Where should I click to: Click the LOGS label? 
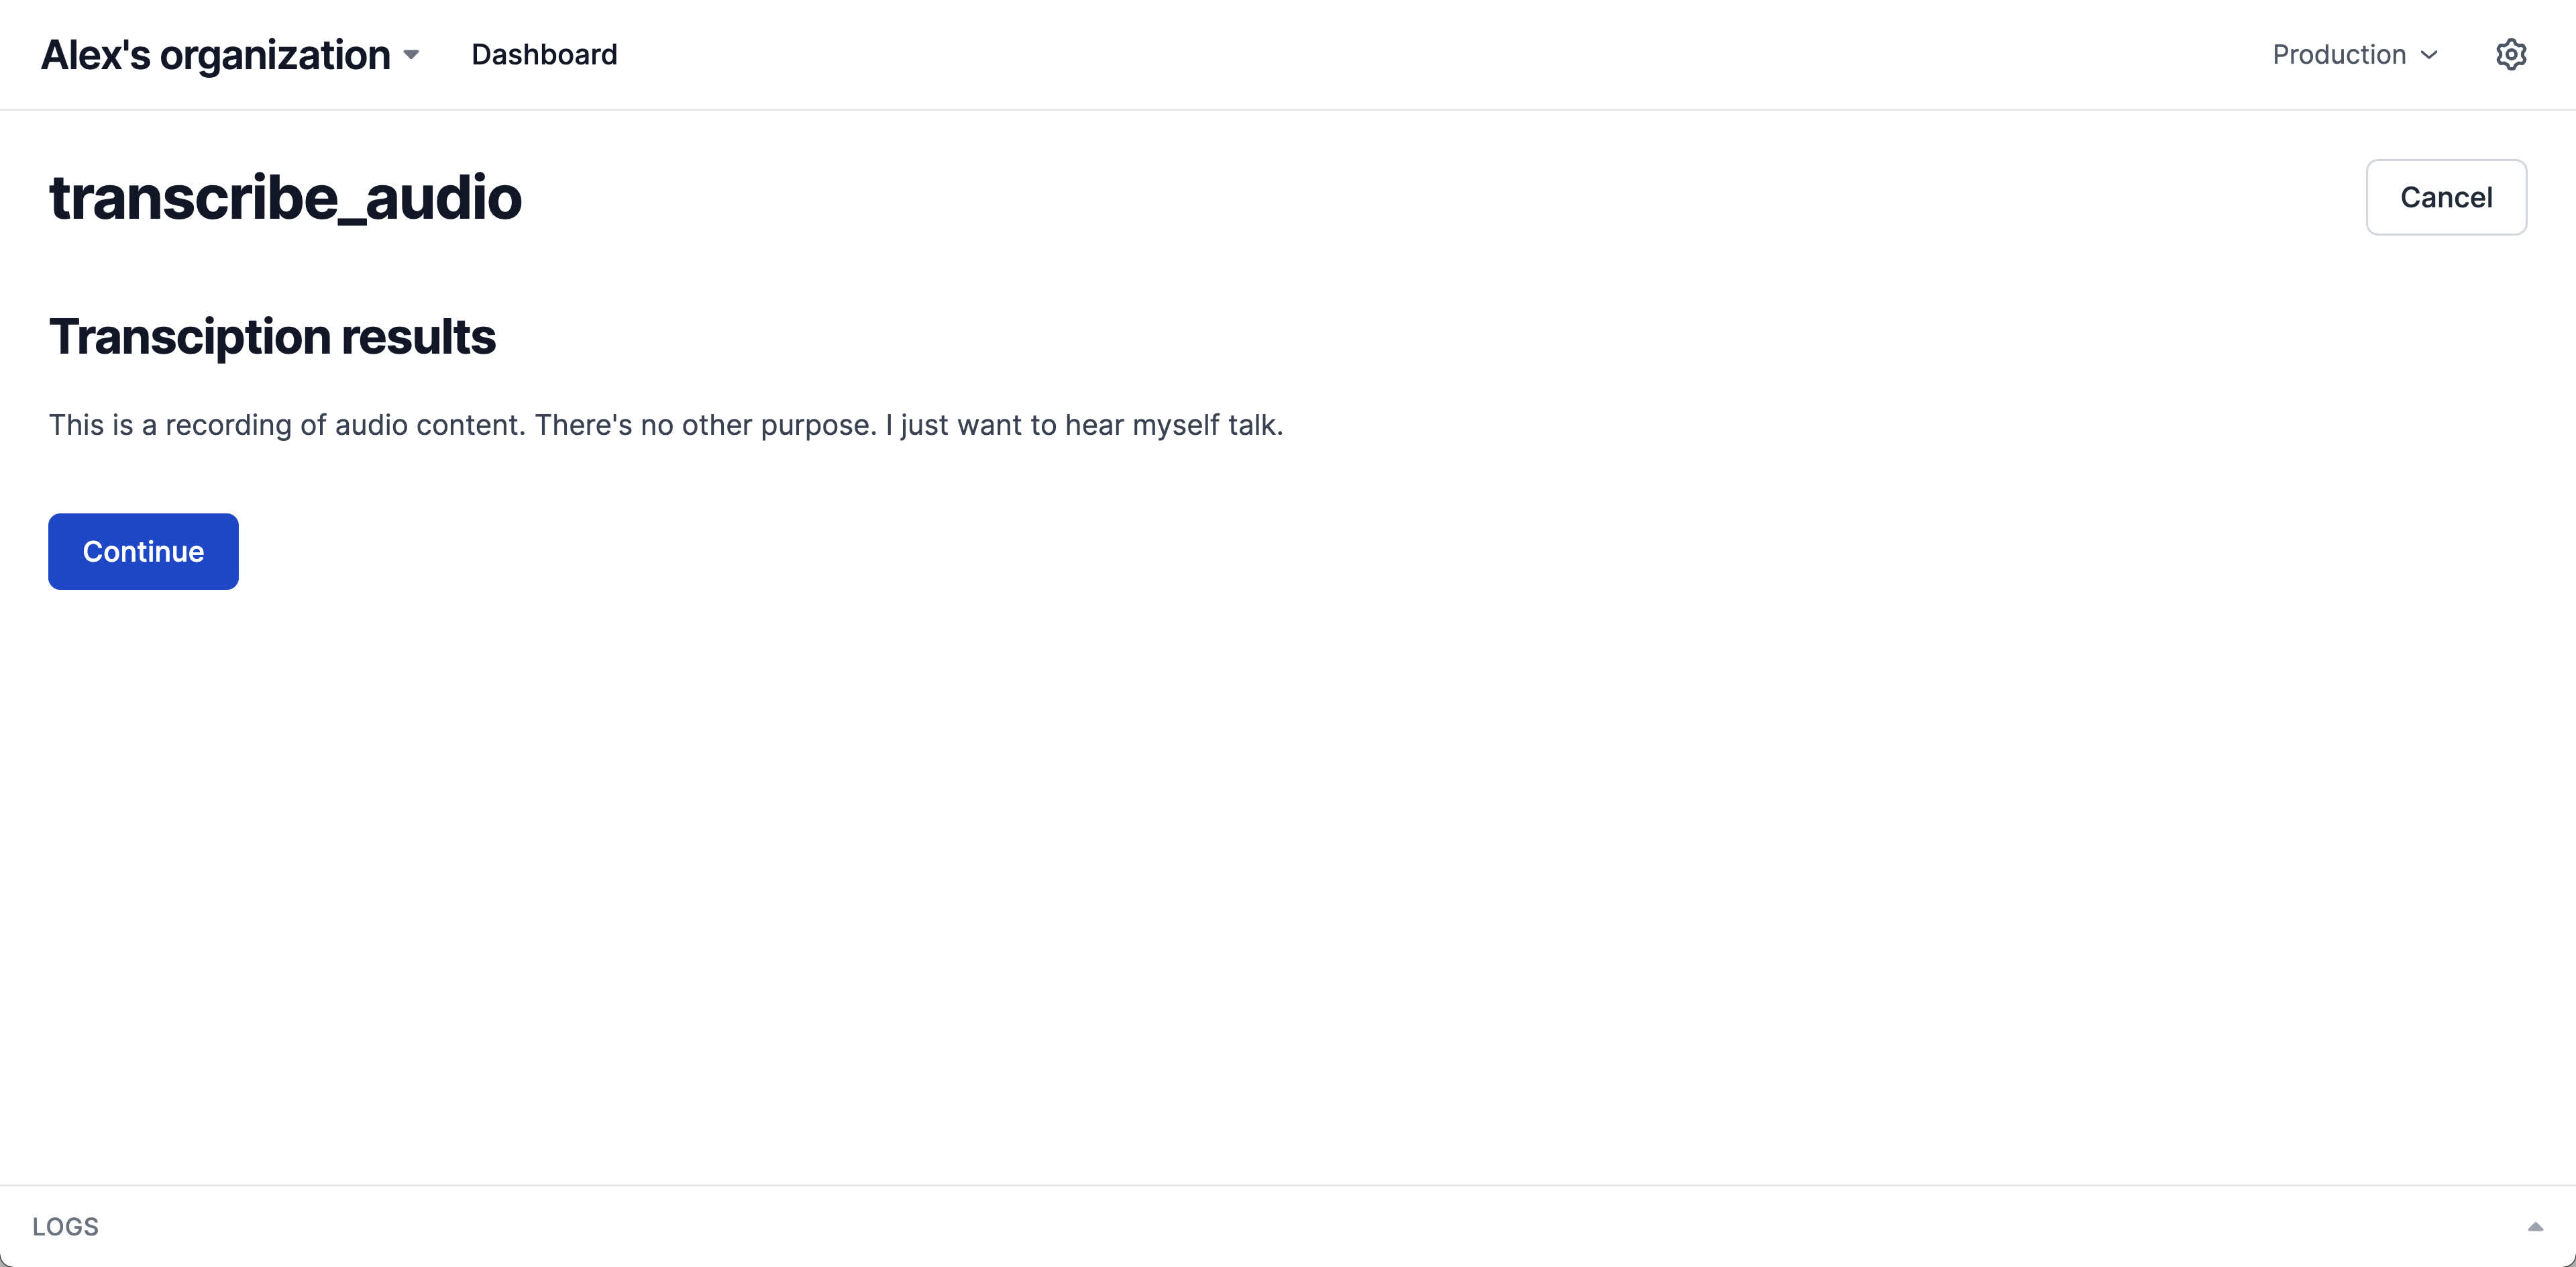pos(65,1226)
